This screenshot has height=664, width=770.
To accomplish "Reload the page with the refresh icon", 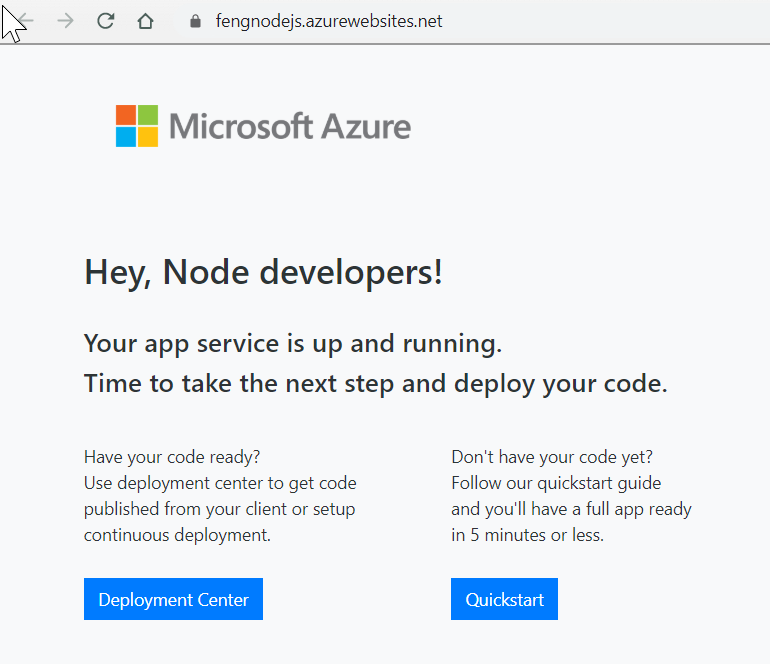I will [106, 21].
